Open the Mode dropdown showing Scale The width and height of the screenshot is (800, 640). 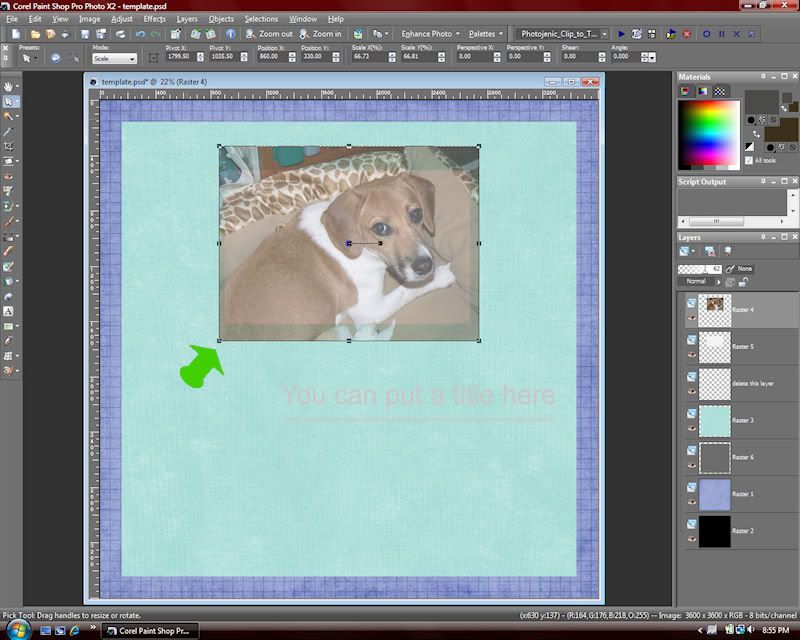[x=114, y=59]
